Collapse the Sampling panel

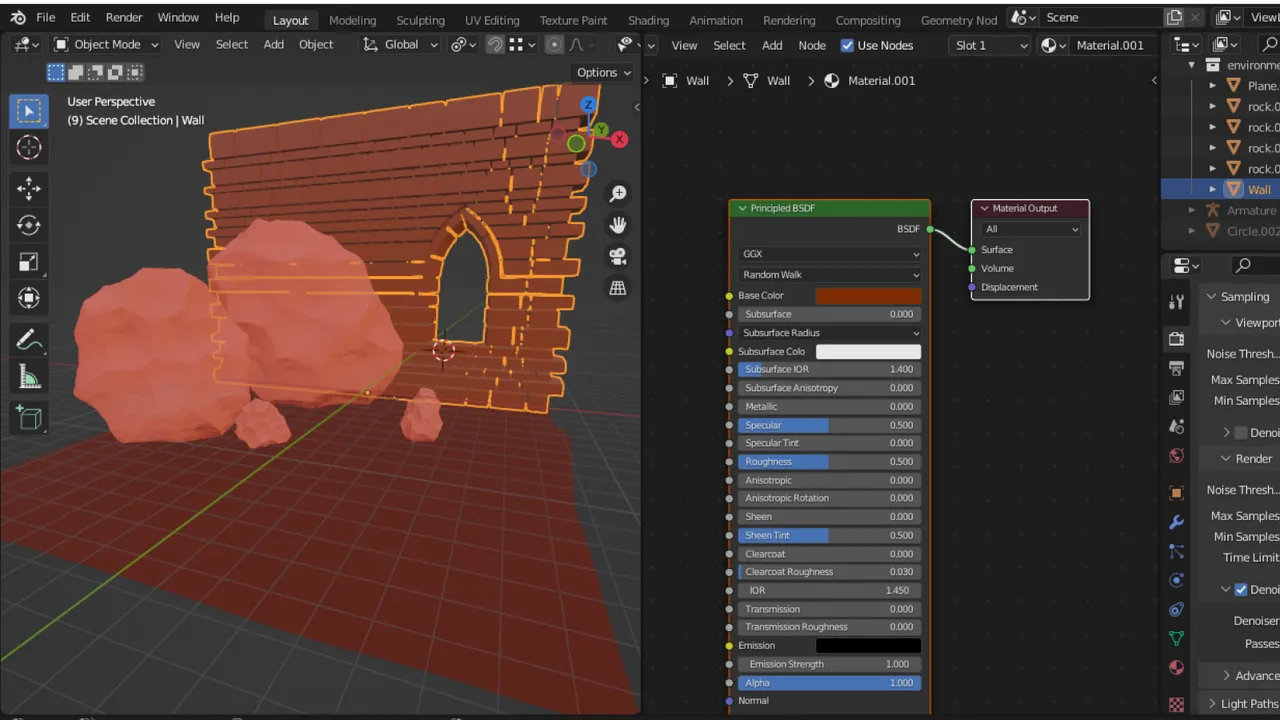[x=1211, y=297]
